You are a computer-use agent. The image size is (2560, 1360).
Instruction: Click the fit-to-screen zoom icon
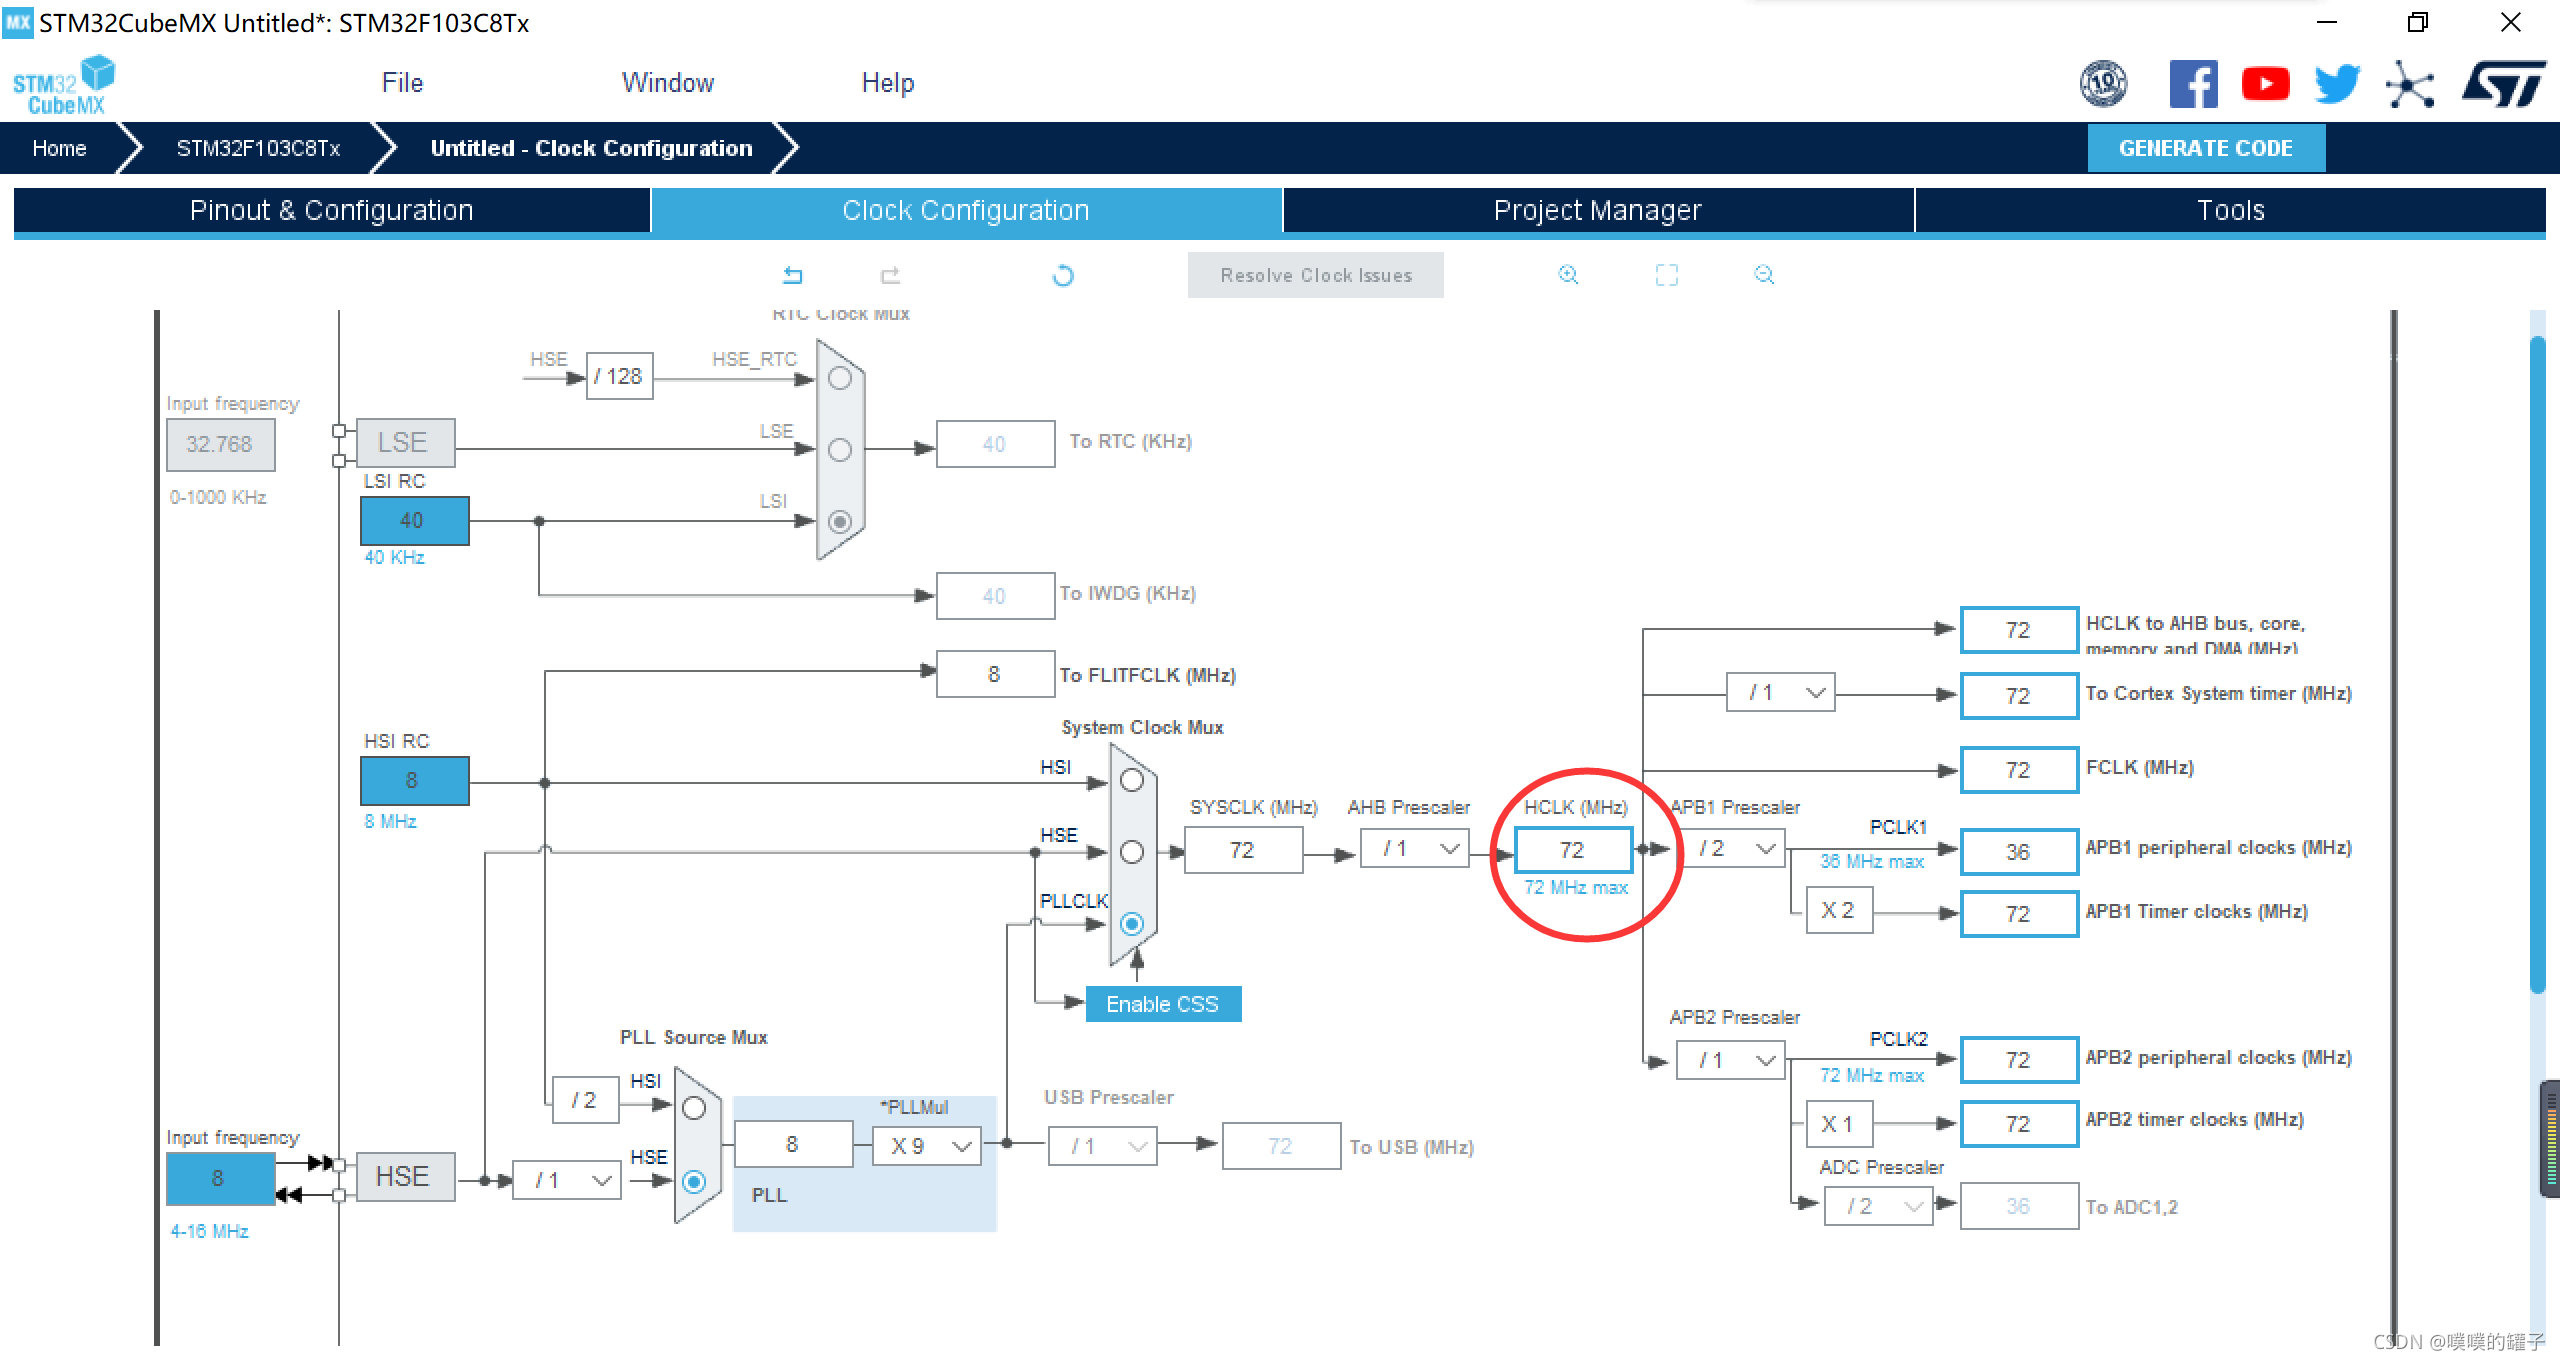tap(1666, 275)
